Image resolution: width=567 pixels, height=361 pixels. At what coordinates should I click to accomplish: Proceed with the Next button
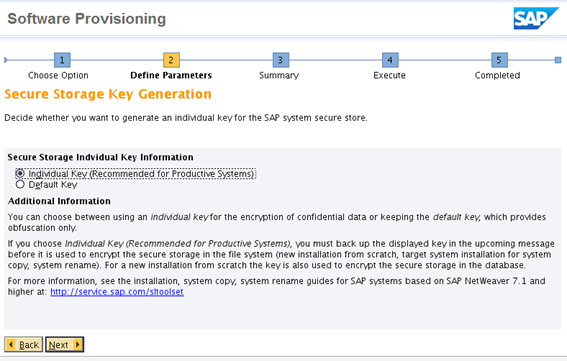(x=65, y=344)
